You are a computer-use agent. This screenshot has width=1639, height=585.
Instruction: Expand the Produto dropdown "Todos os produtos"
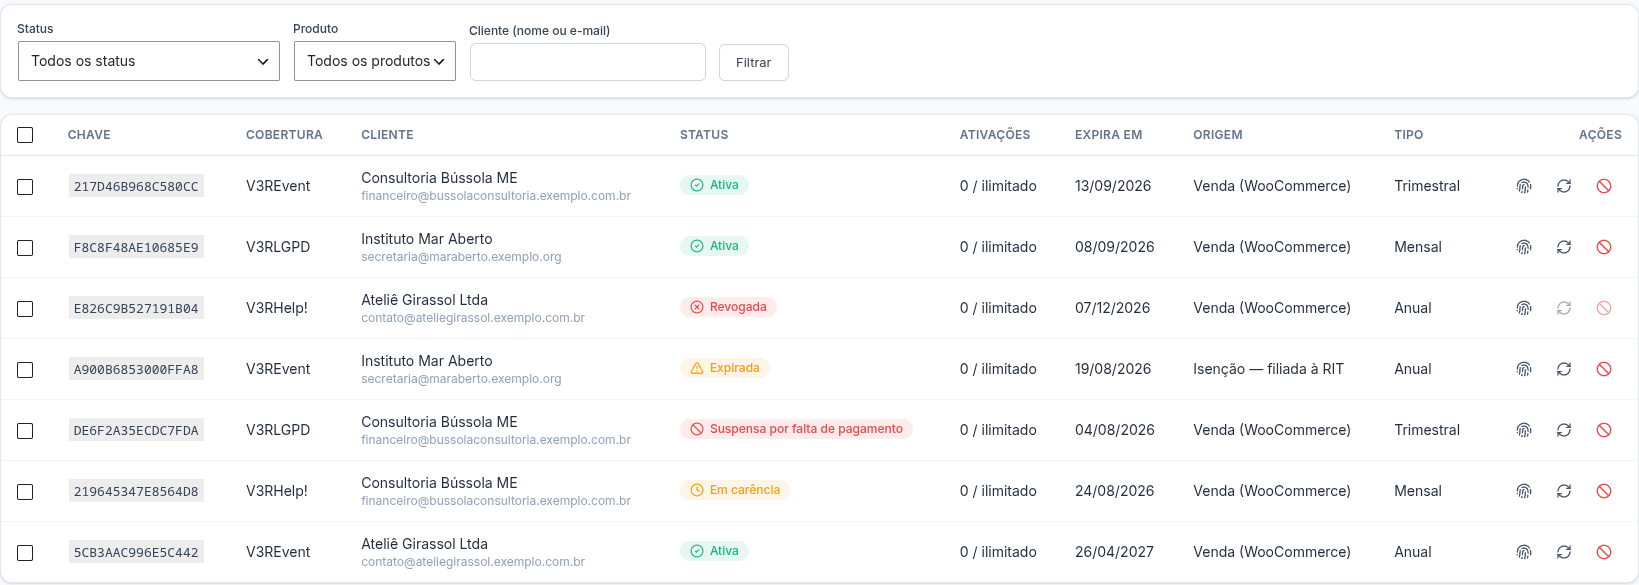[x=375, y=61]
